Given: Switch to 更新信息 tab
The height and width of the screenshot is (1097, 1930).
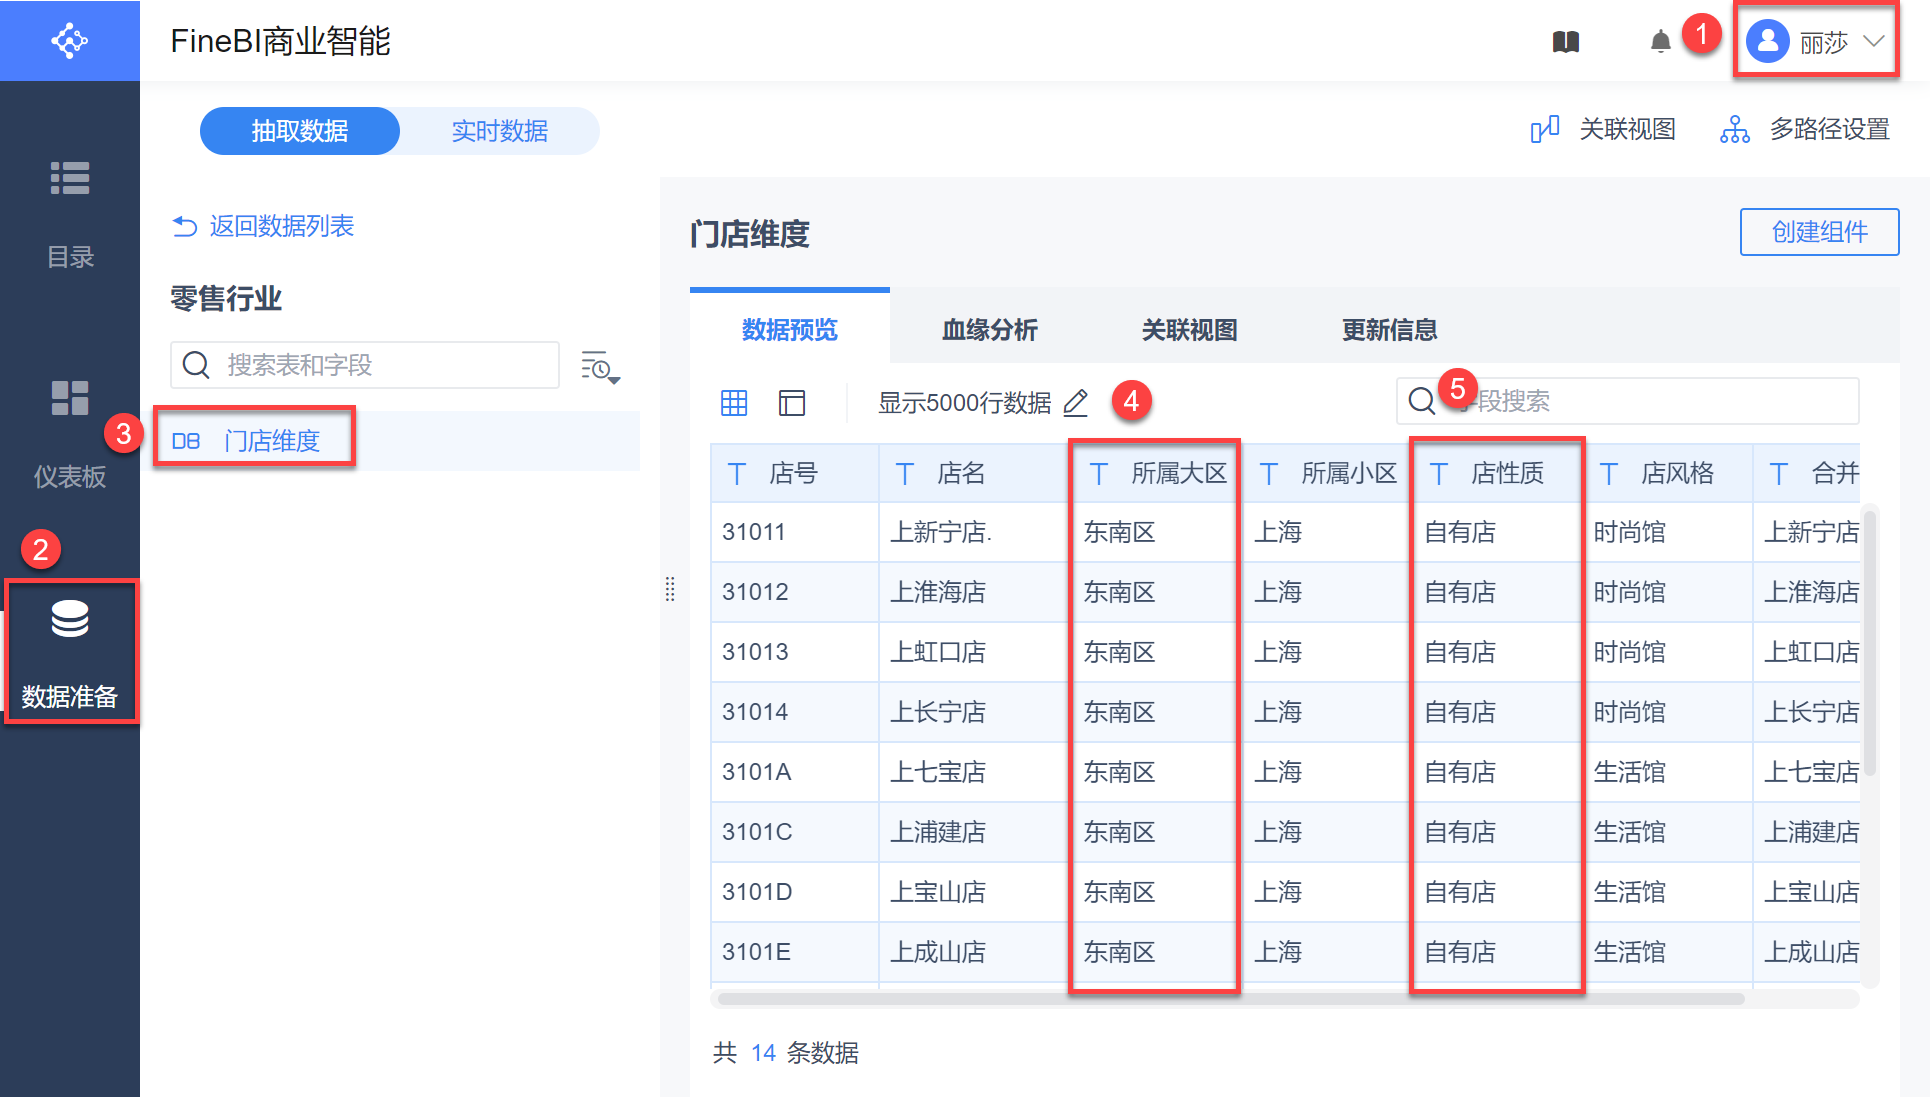Looking at the screenshot, I should [1389, 330].
